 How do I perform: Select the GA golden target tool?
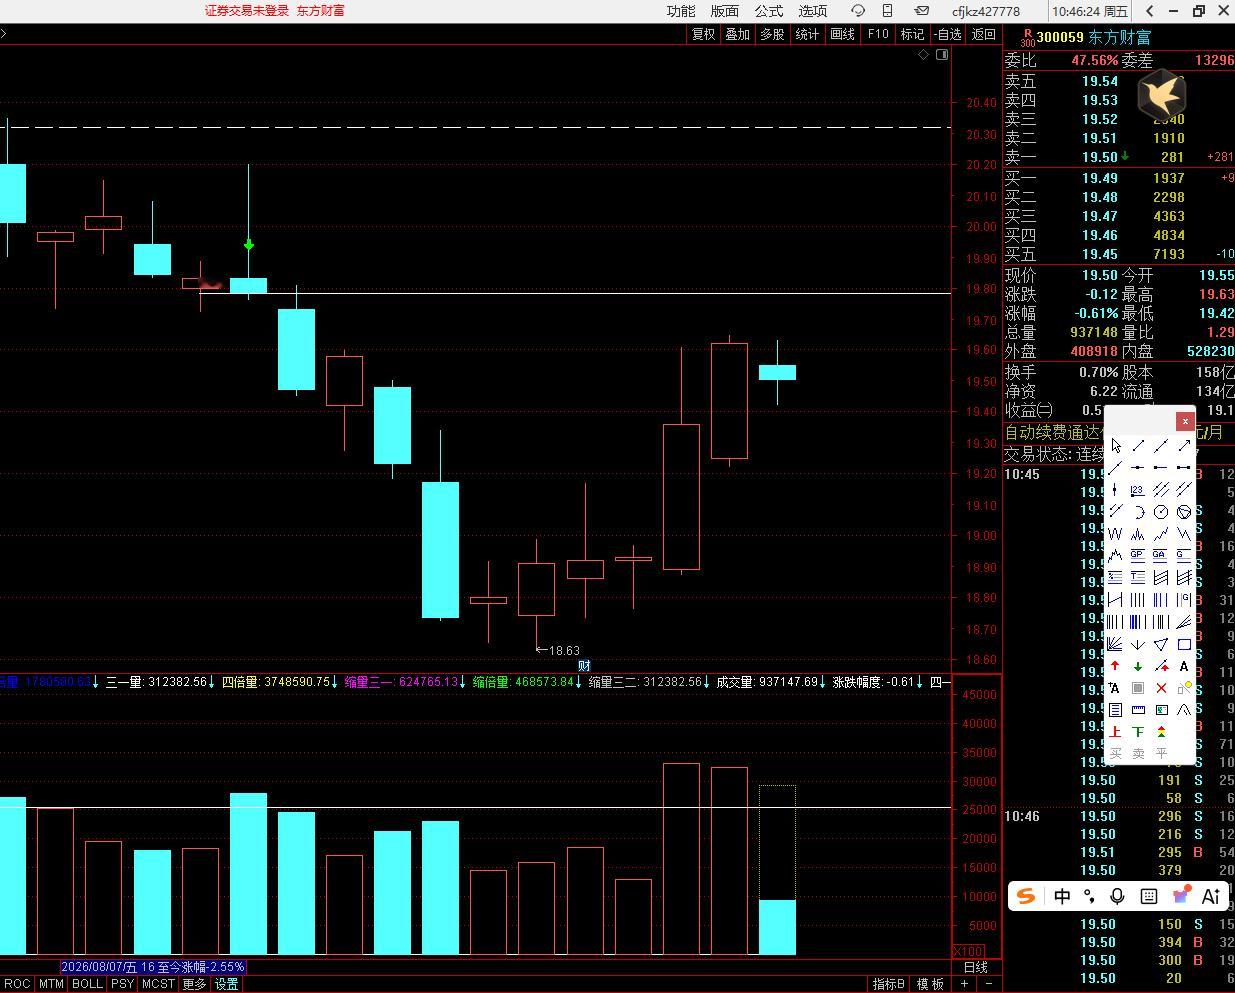(1161, 555)
